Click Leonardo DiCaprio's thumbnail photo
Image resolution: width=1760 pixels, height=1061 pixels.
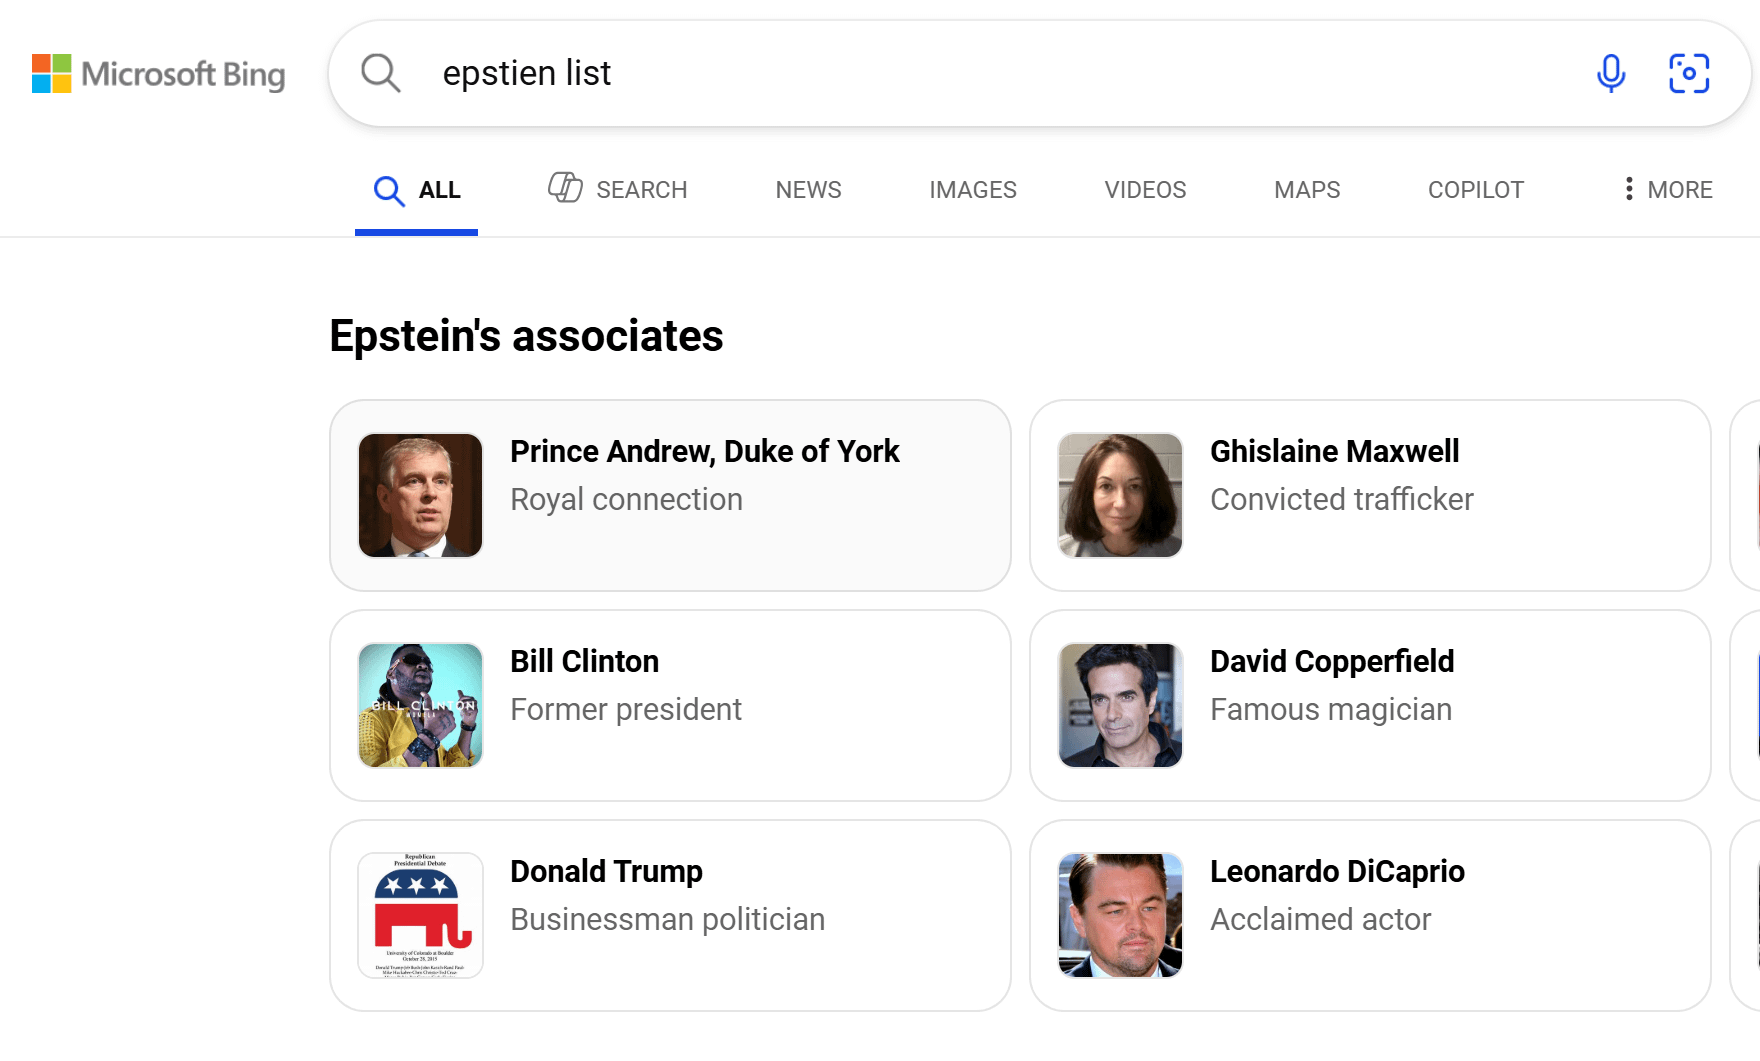[1120, 915]
